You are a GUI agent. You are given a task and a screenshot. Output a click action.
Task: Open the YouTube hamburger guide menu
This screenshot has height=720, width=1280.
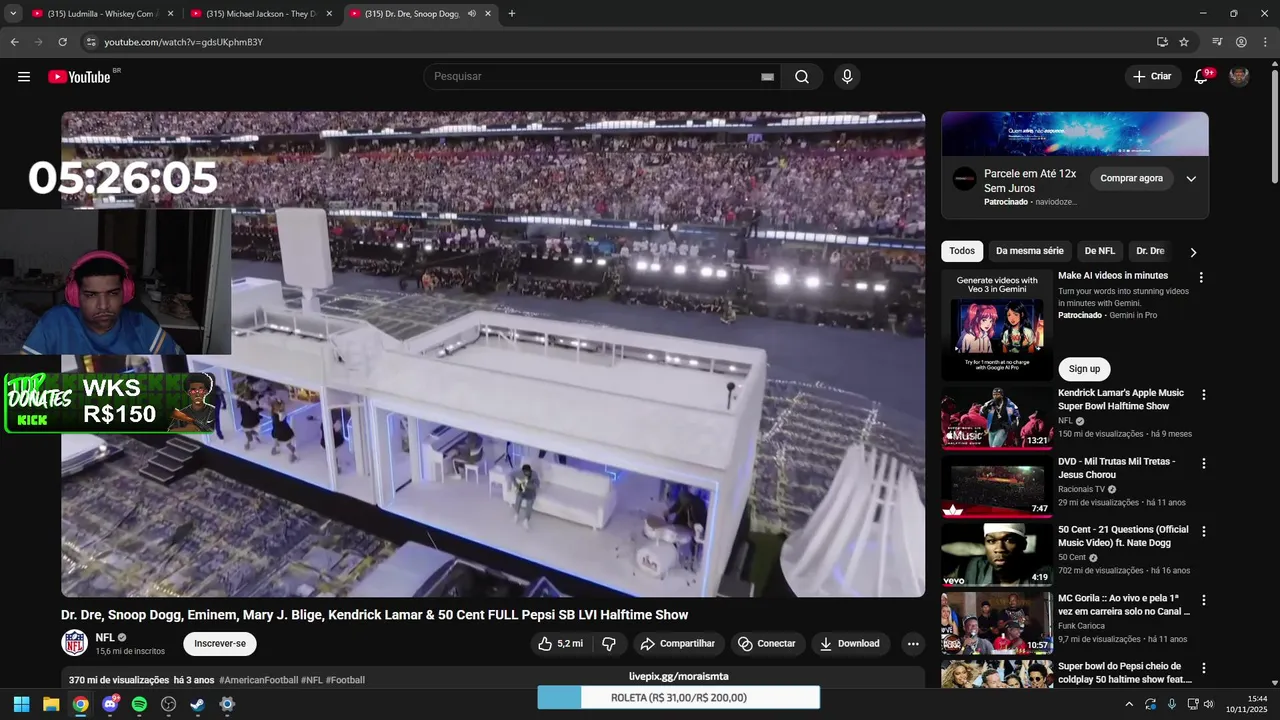[24, 77]
